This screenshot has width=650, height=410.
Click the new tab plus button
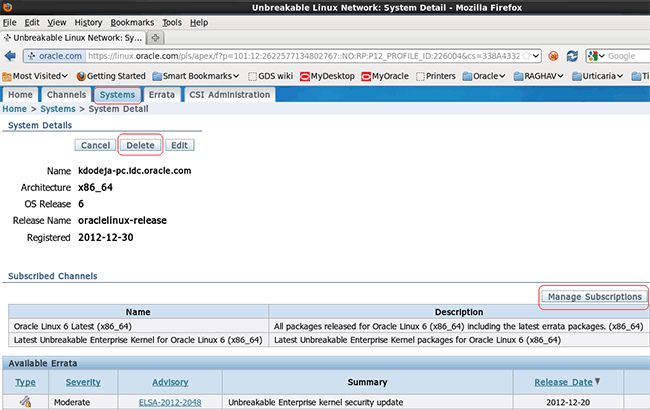pos(155,38)
